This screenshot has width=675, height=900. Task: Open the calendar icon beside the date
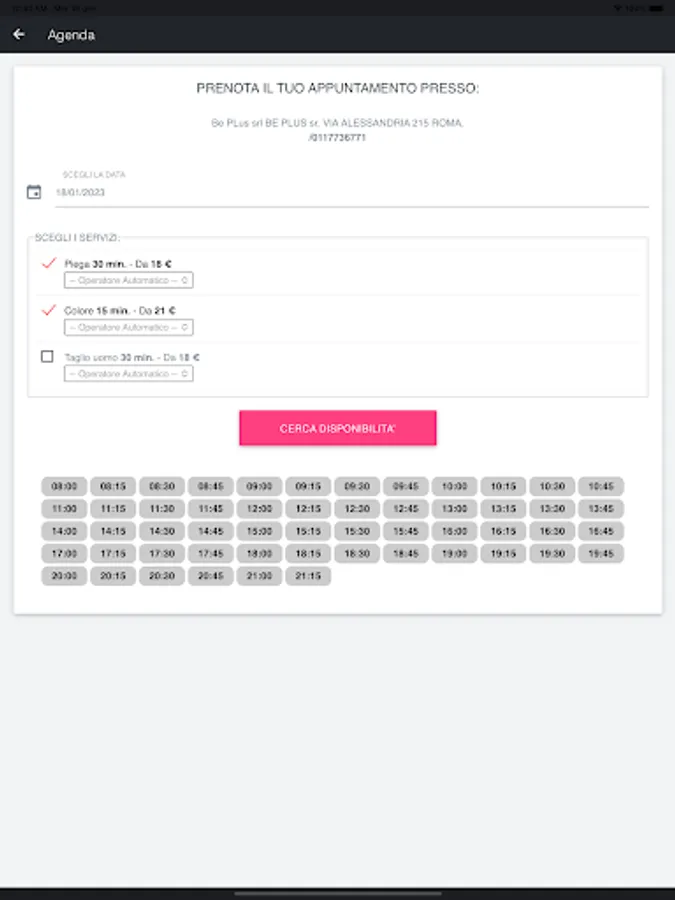tap(34, 192)
